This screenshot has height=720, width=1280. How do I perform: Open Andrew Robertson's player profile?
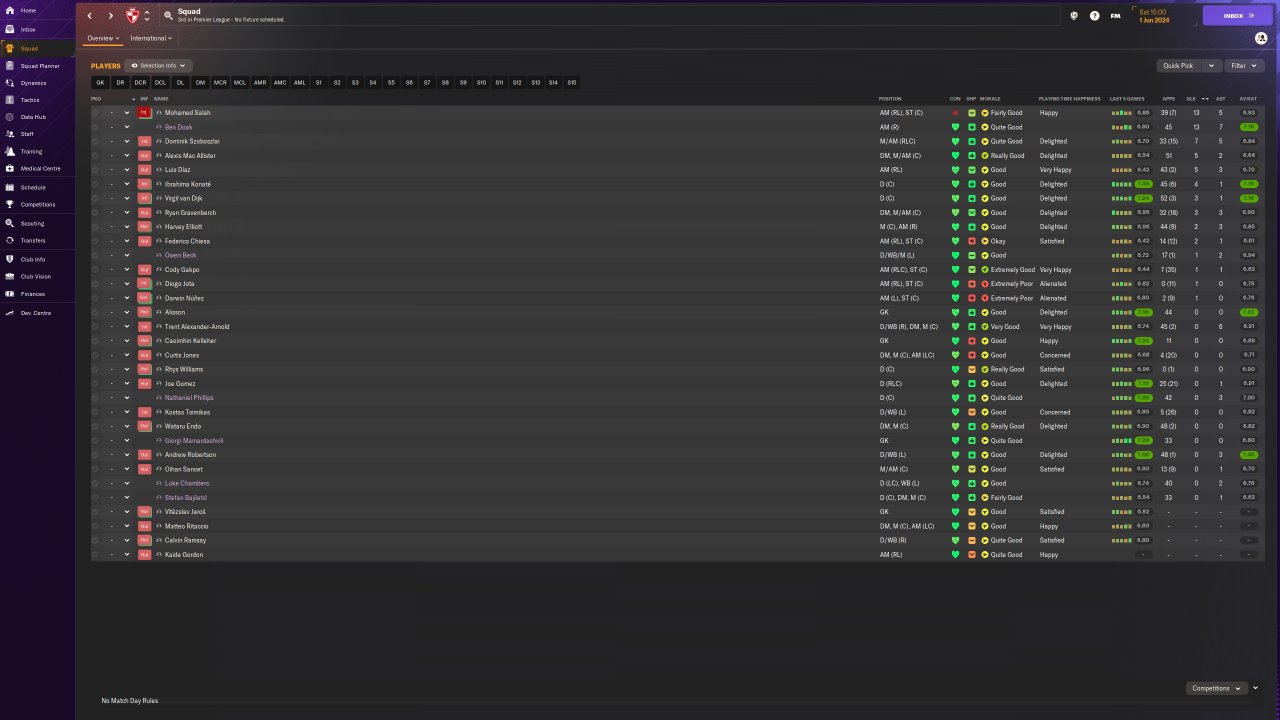click(190, 455)
